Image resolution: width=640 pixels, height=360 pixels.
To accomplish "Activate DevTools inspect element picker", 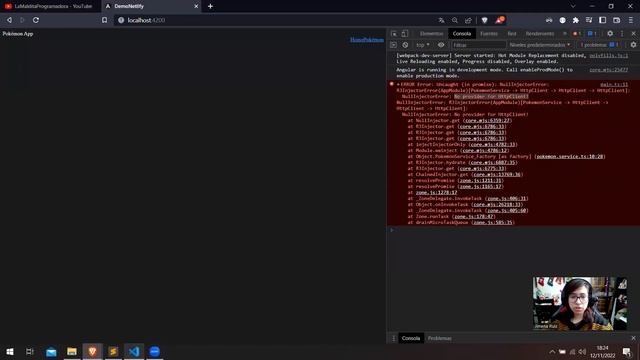I will 394,33.
